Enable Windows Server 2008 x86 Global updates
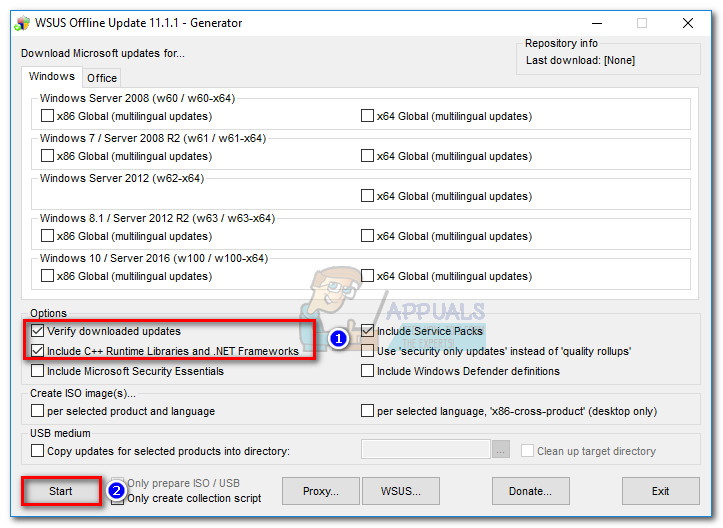Viewport: 723px width, 528px height. (x=47, y=115)
